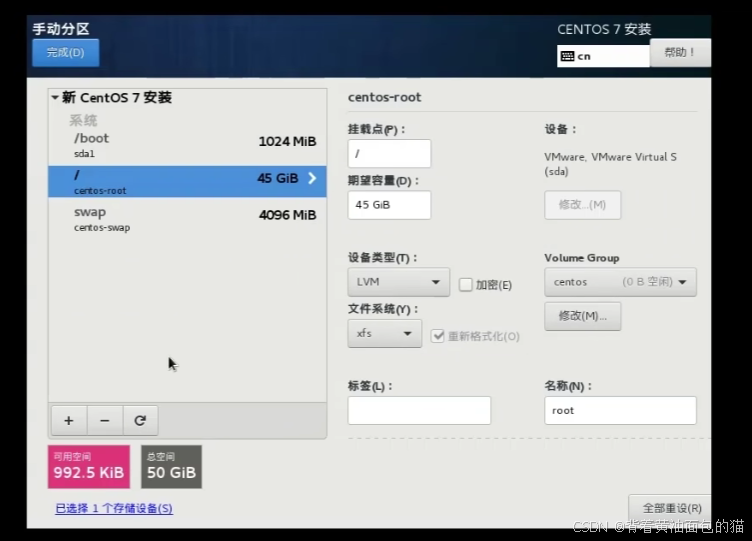
Task: Click the cn keyboard layout indicator
Action: click(x=603, y=56)
